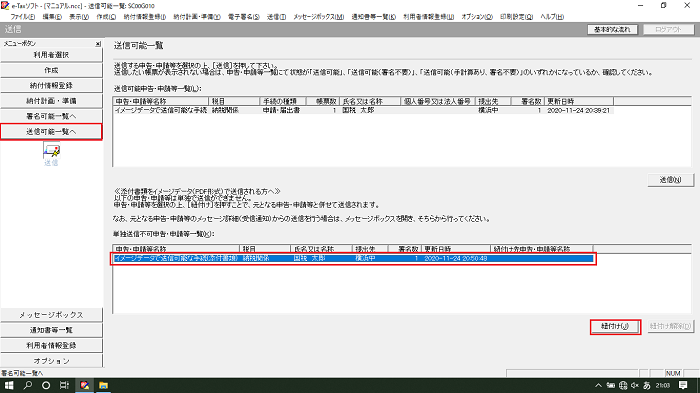The height and width of the screenshot is (393, 700).
Task: Open the ファイル(F) menu
Action: 23,17
